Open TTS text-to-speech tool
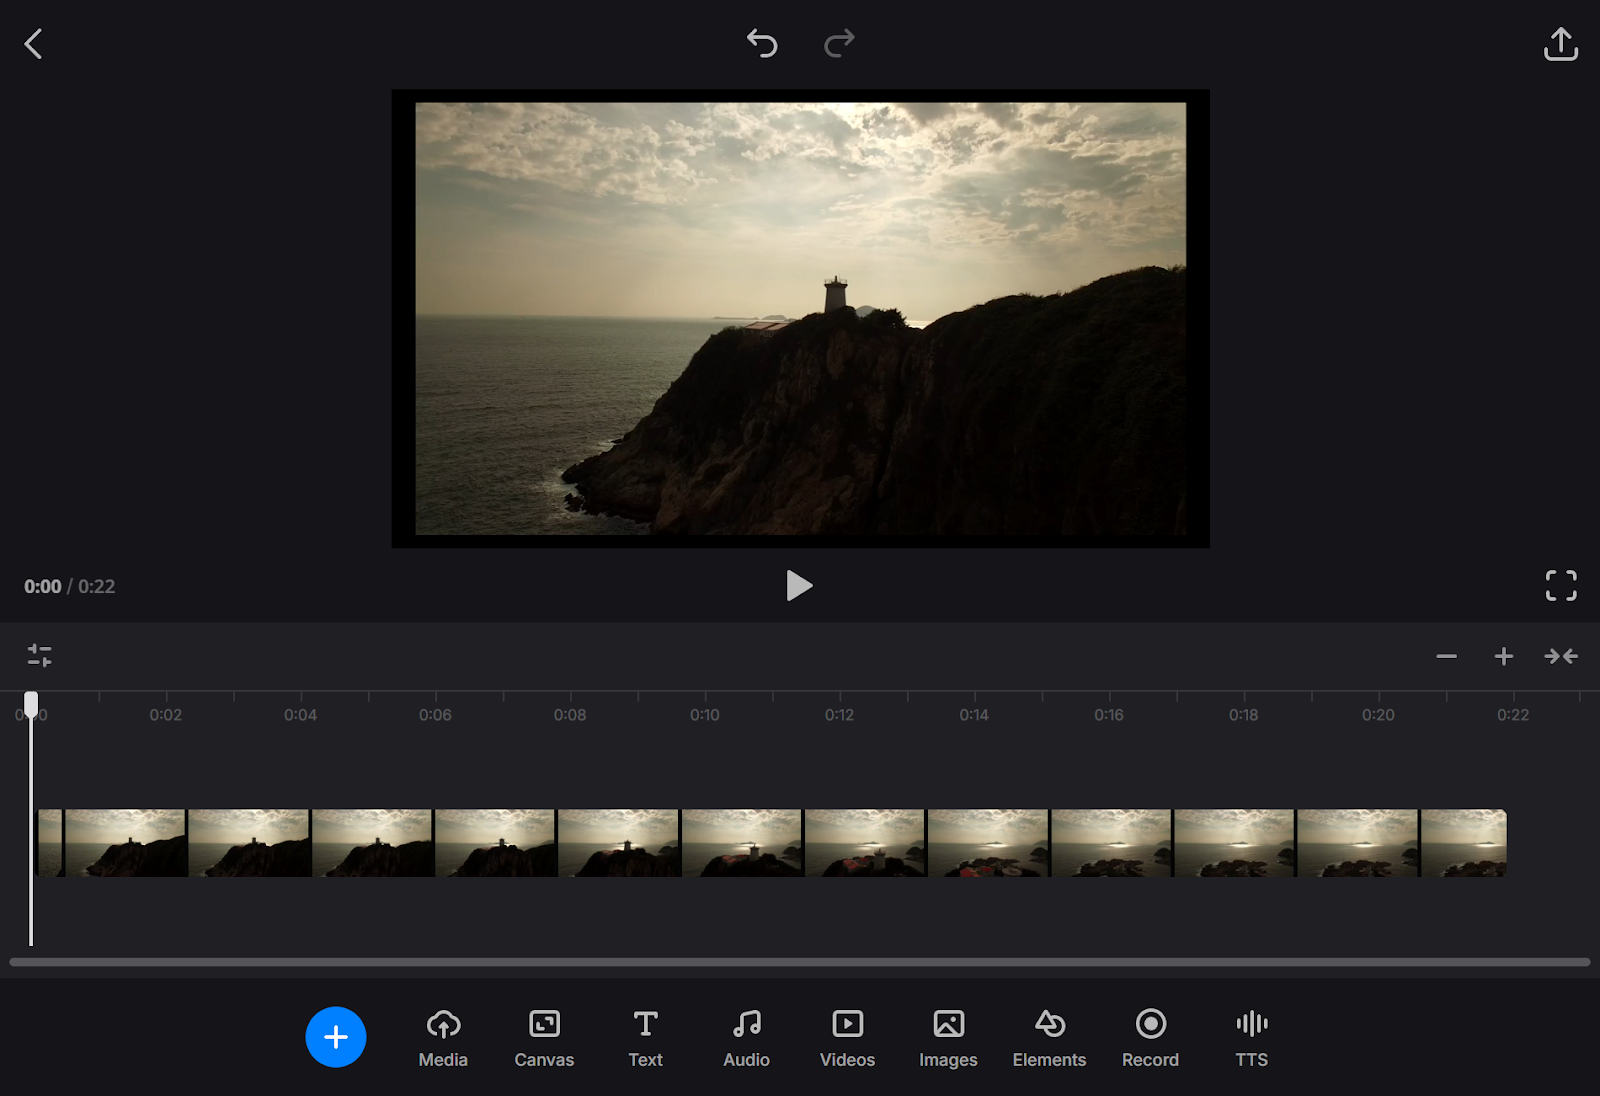The height and width of the screenshot is (1096, 1600). click(x=1251, y=1037)
